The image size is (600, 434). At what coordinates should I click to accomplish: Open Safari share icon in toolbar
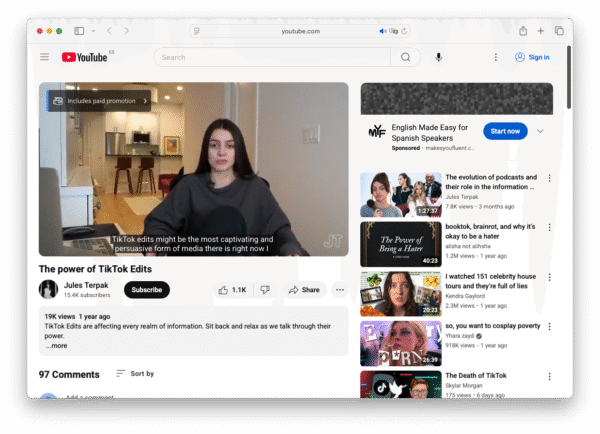pos(523,31)
